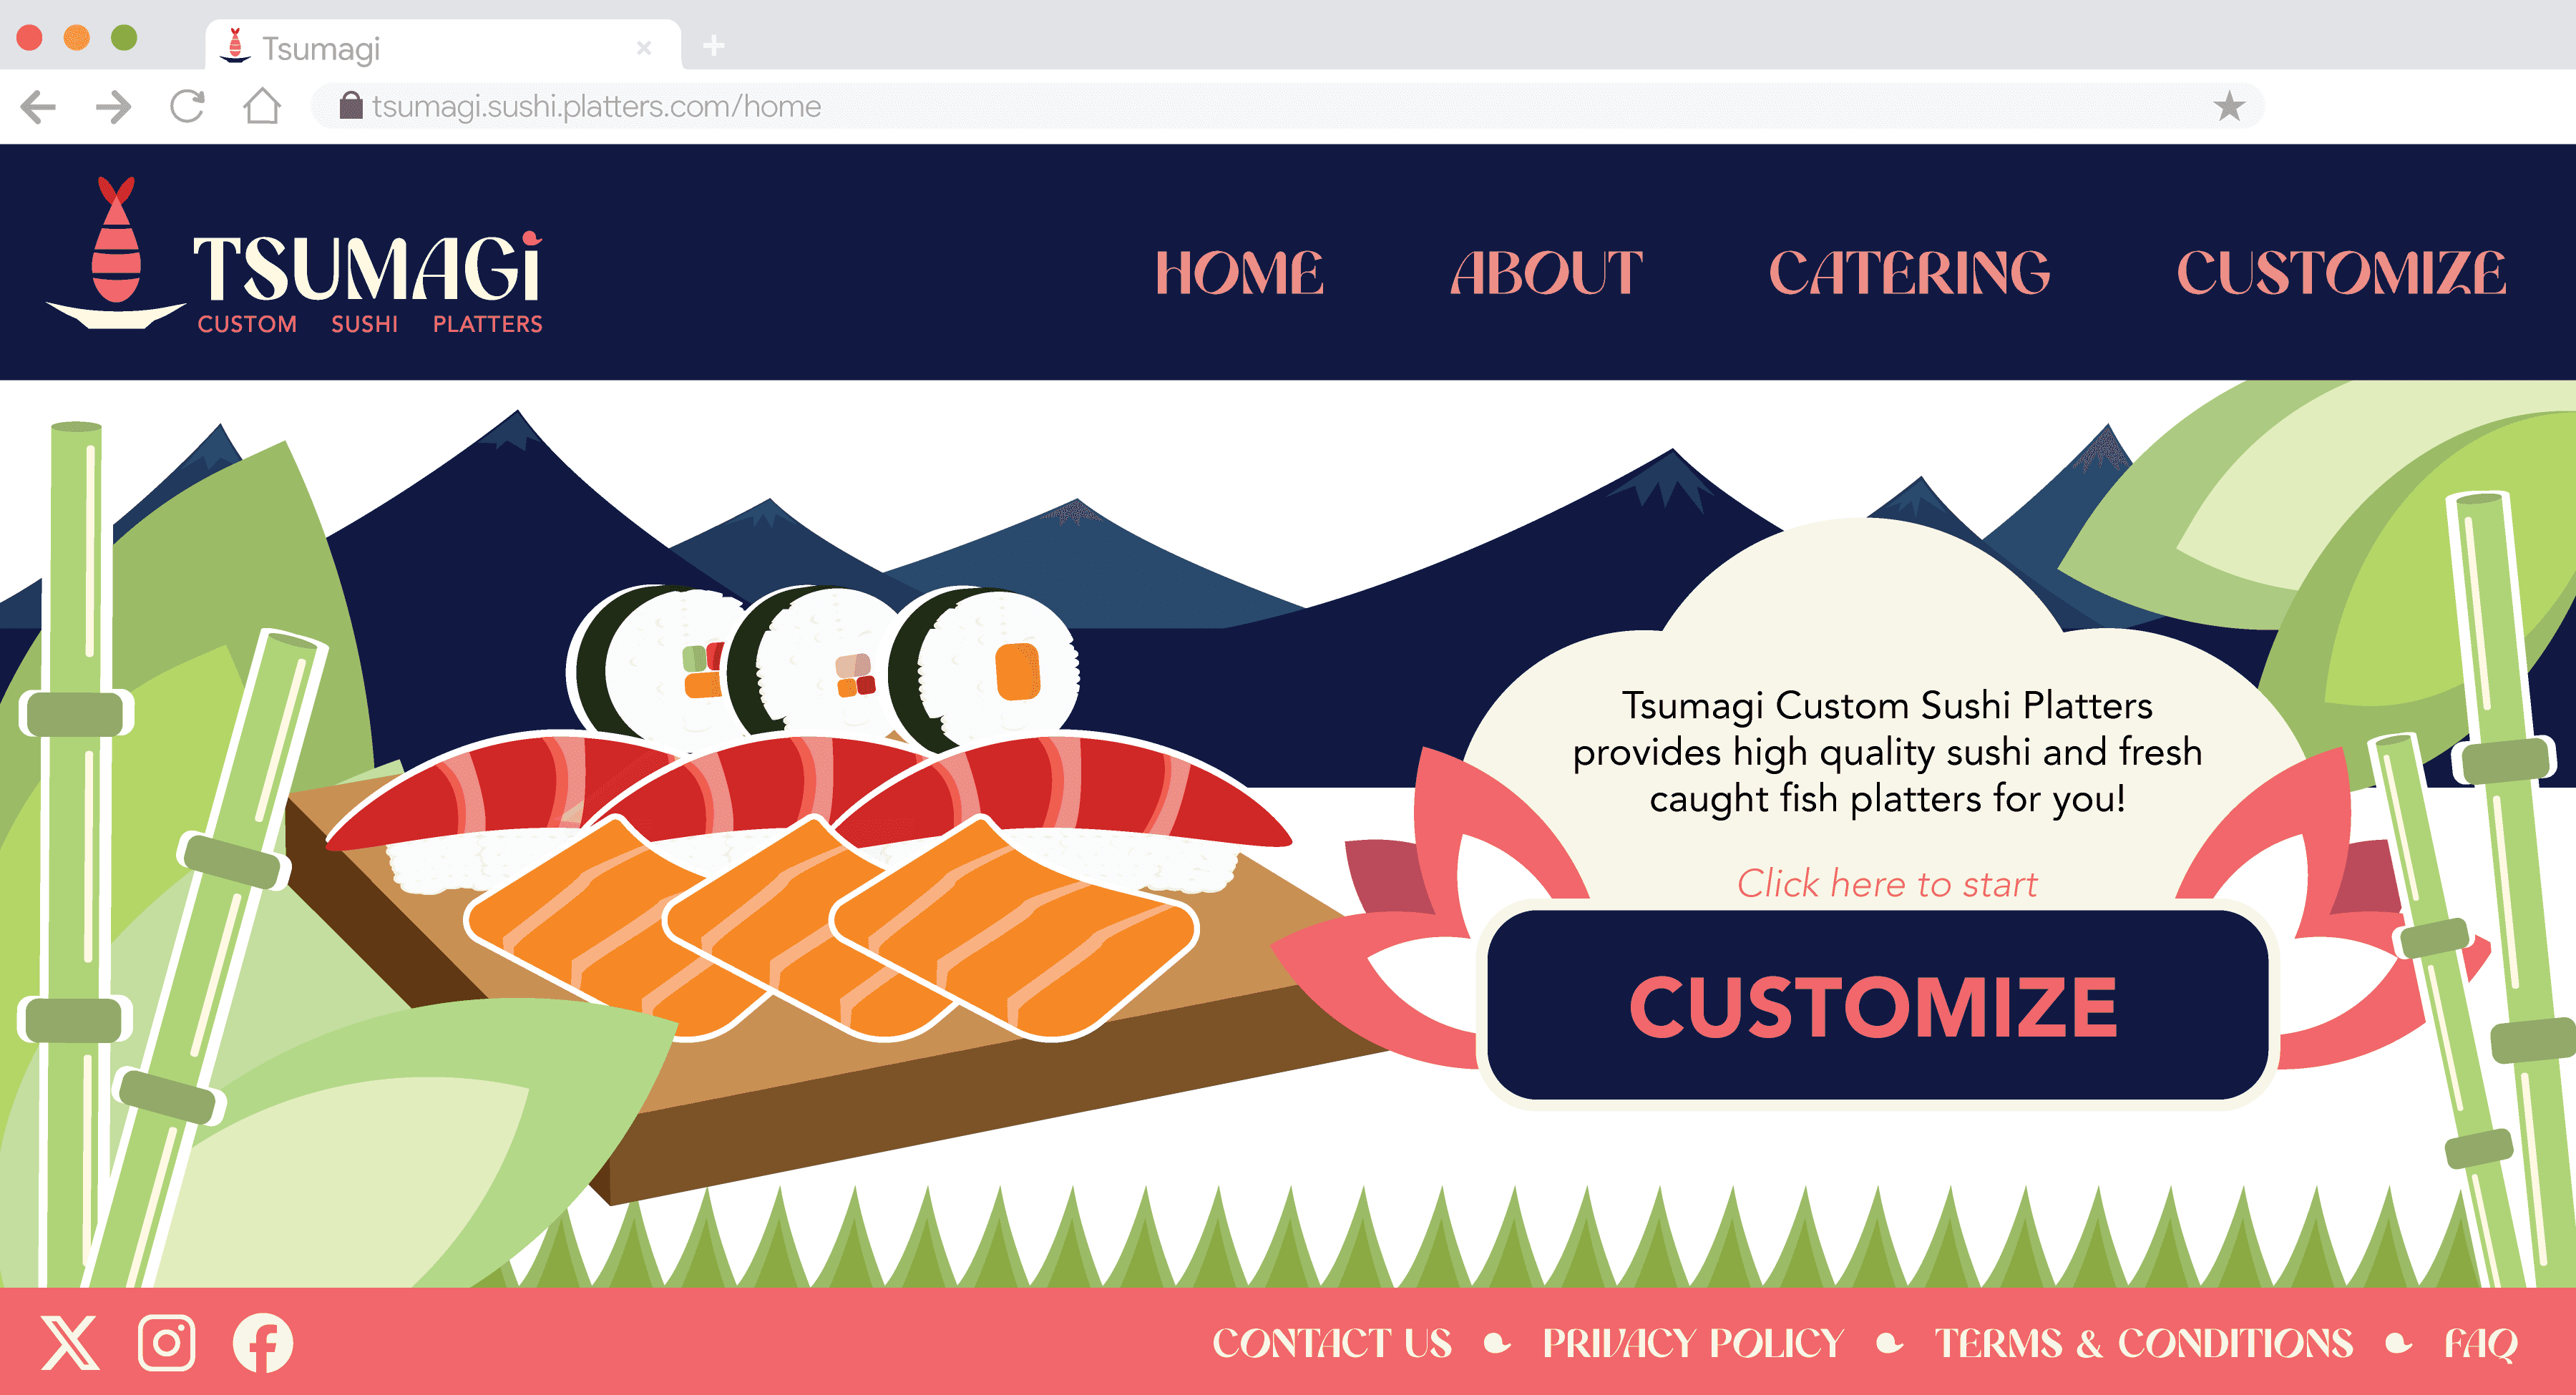2576x1395 pixels.
Task: Open the CONTACT US footer link
Action: point(1332,1343)
